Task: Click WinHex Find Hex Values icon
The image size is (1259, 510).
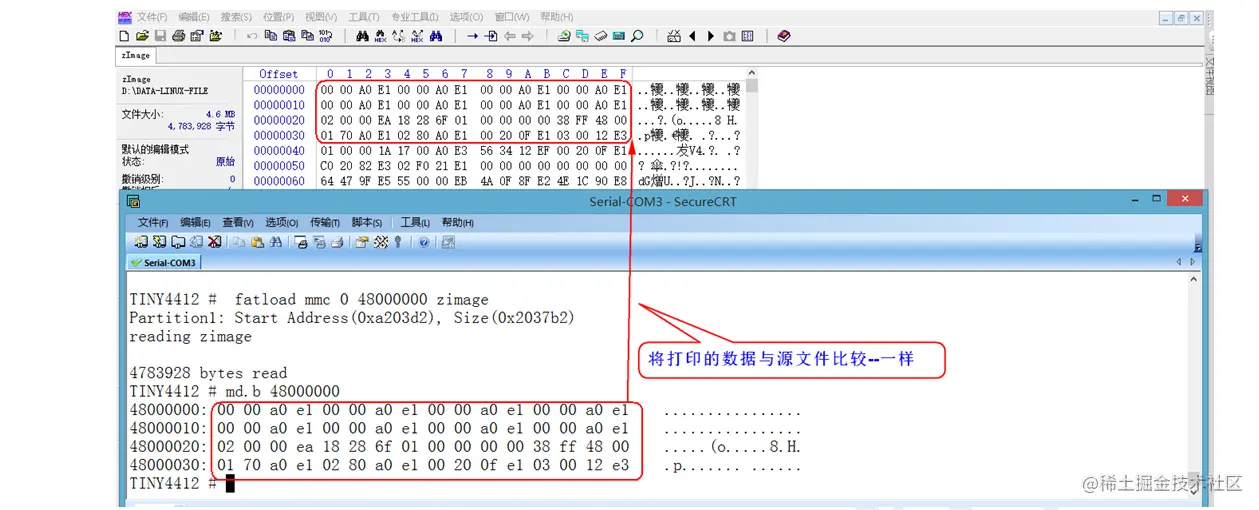Action: click(381, 36)
